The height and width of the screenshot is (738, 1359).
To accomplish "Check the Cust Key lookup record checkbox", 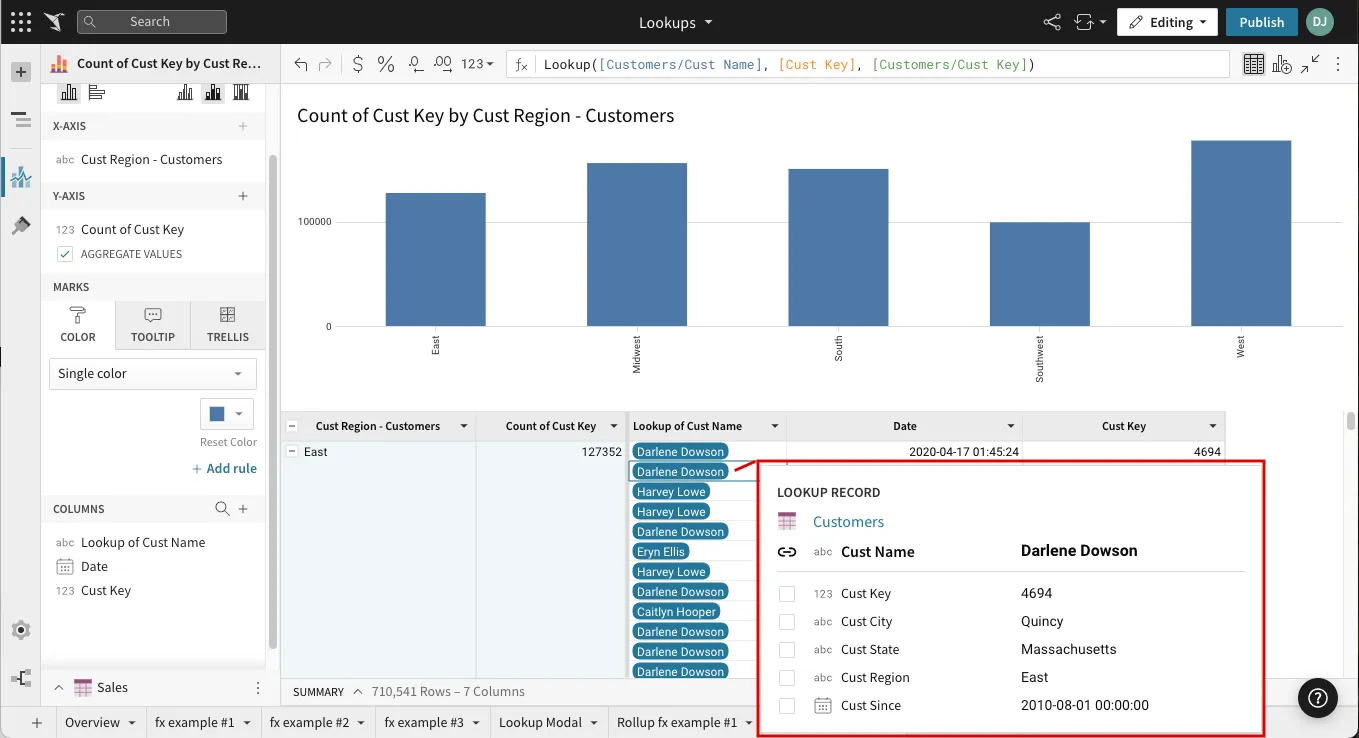I will coord(787,594).
